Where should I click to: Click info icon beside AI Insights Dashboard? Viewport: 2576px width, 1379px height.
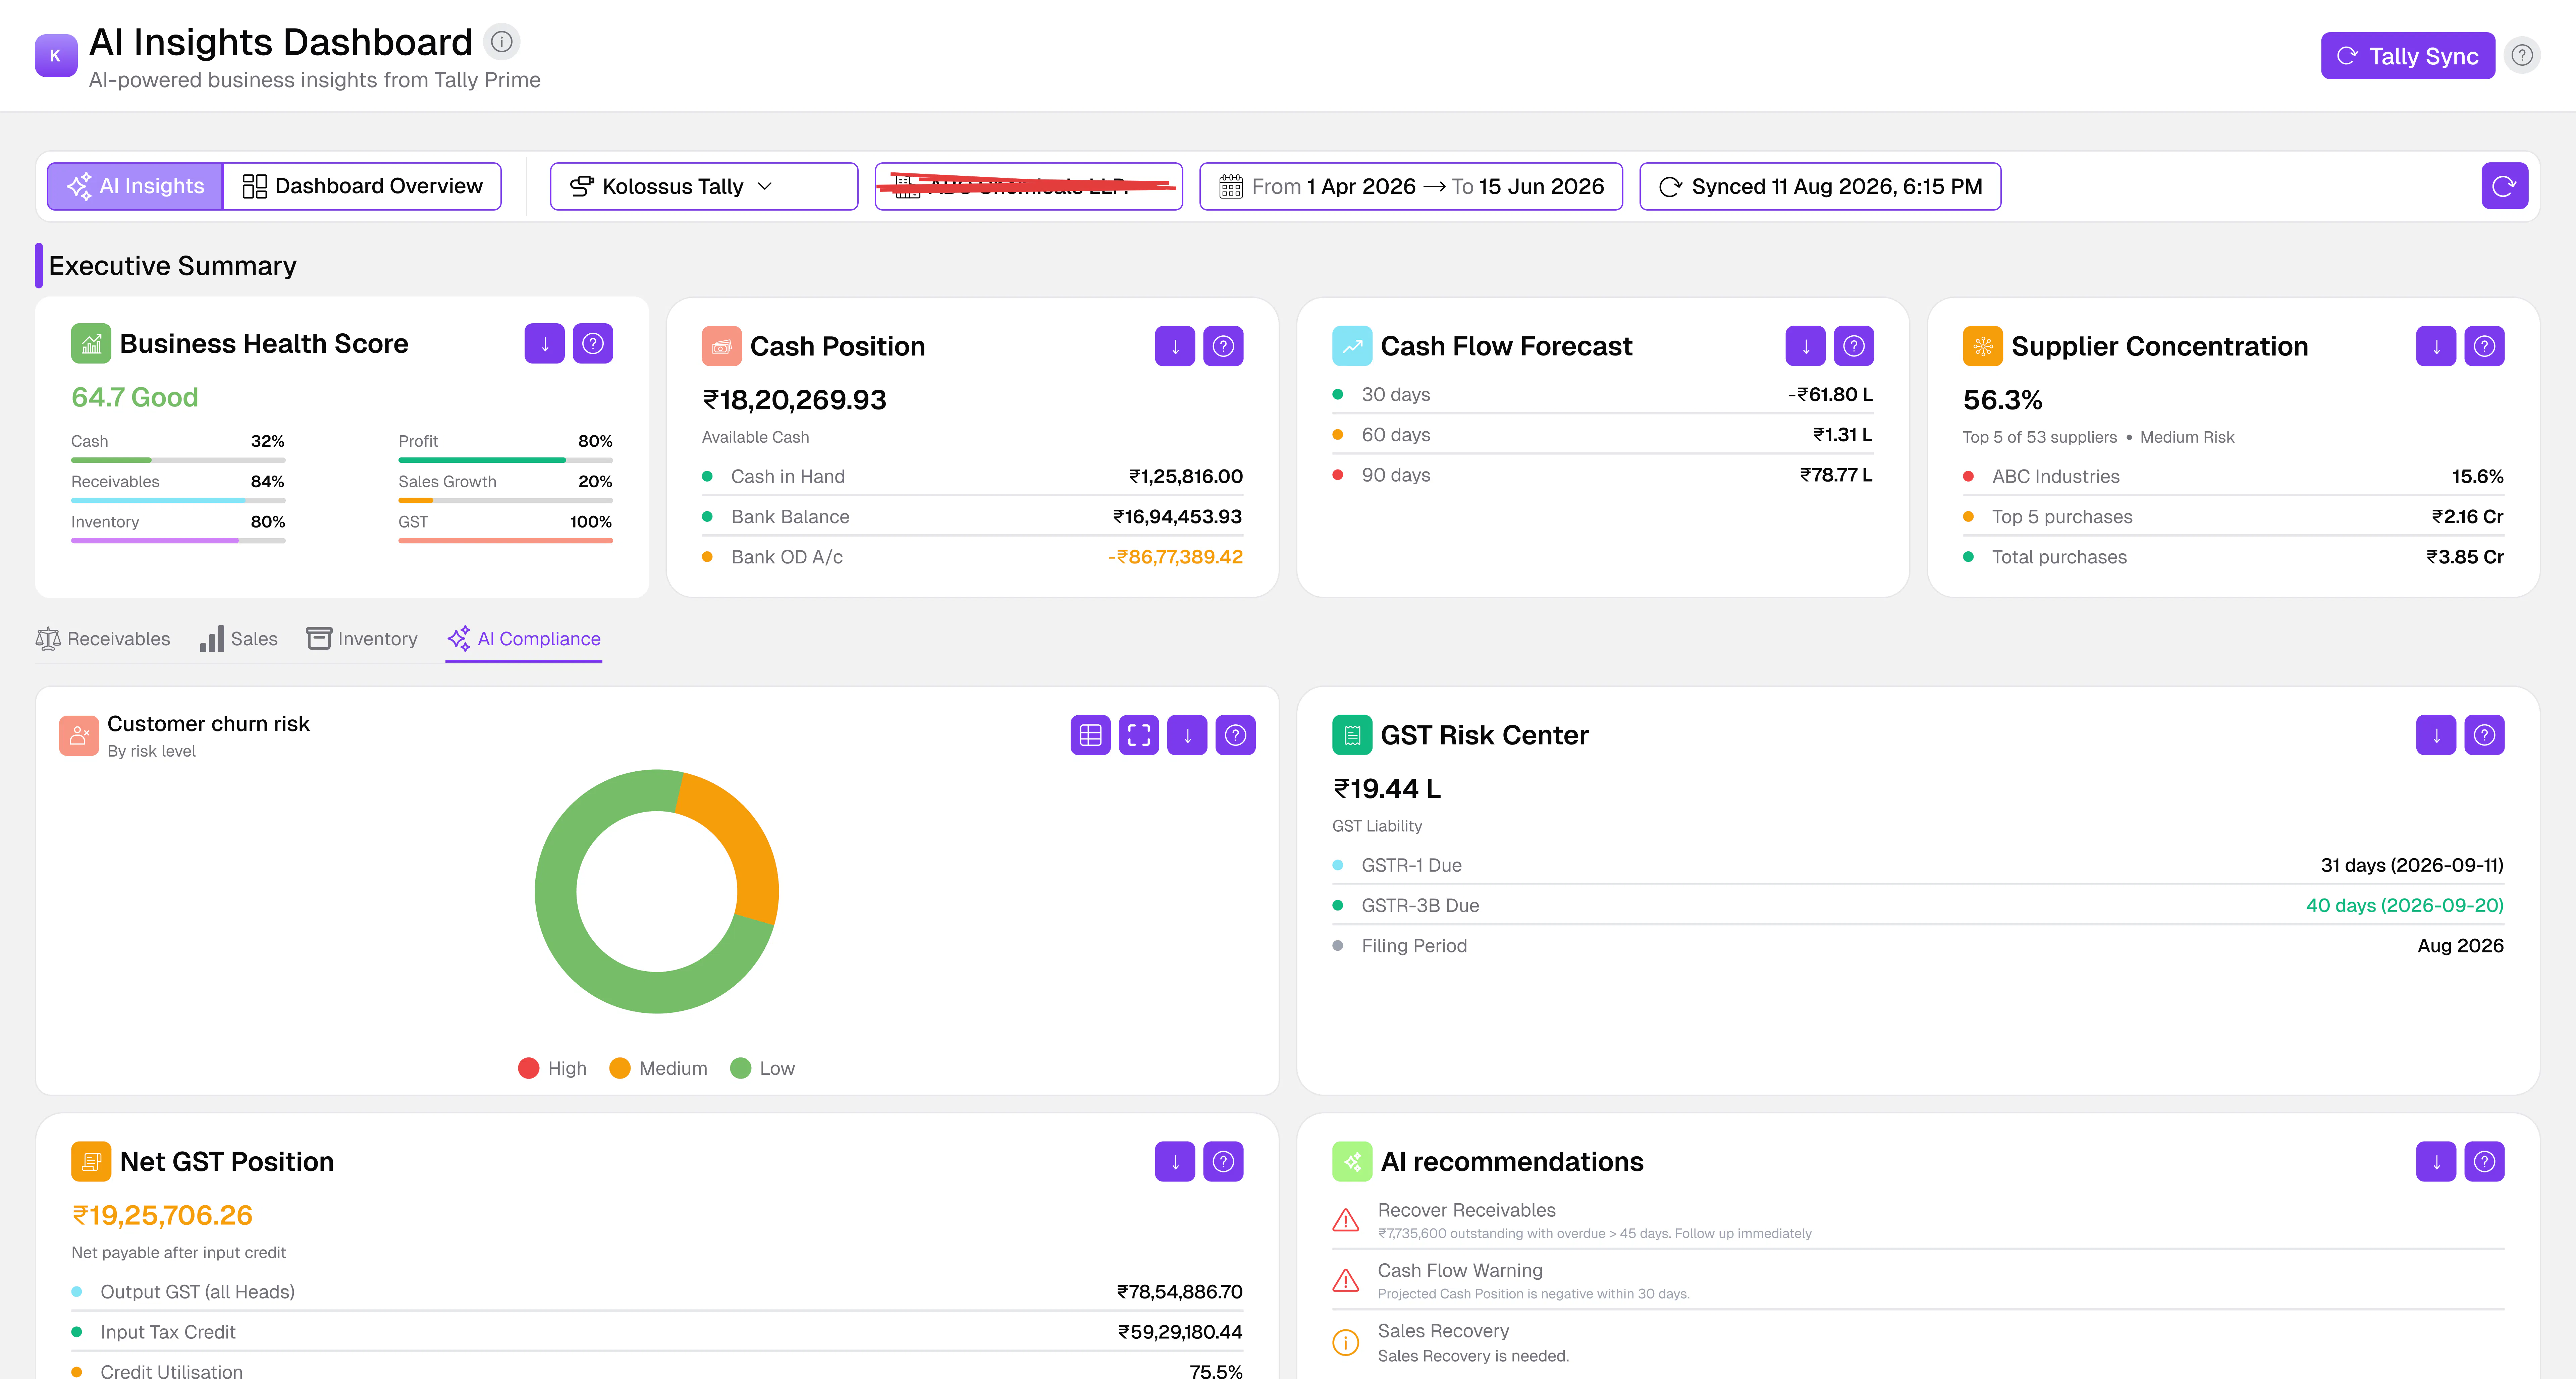(502, 42)
